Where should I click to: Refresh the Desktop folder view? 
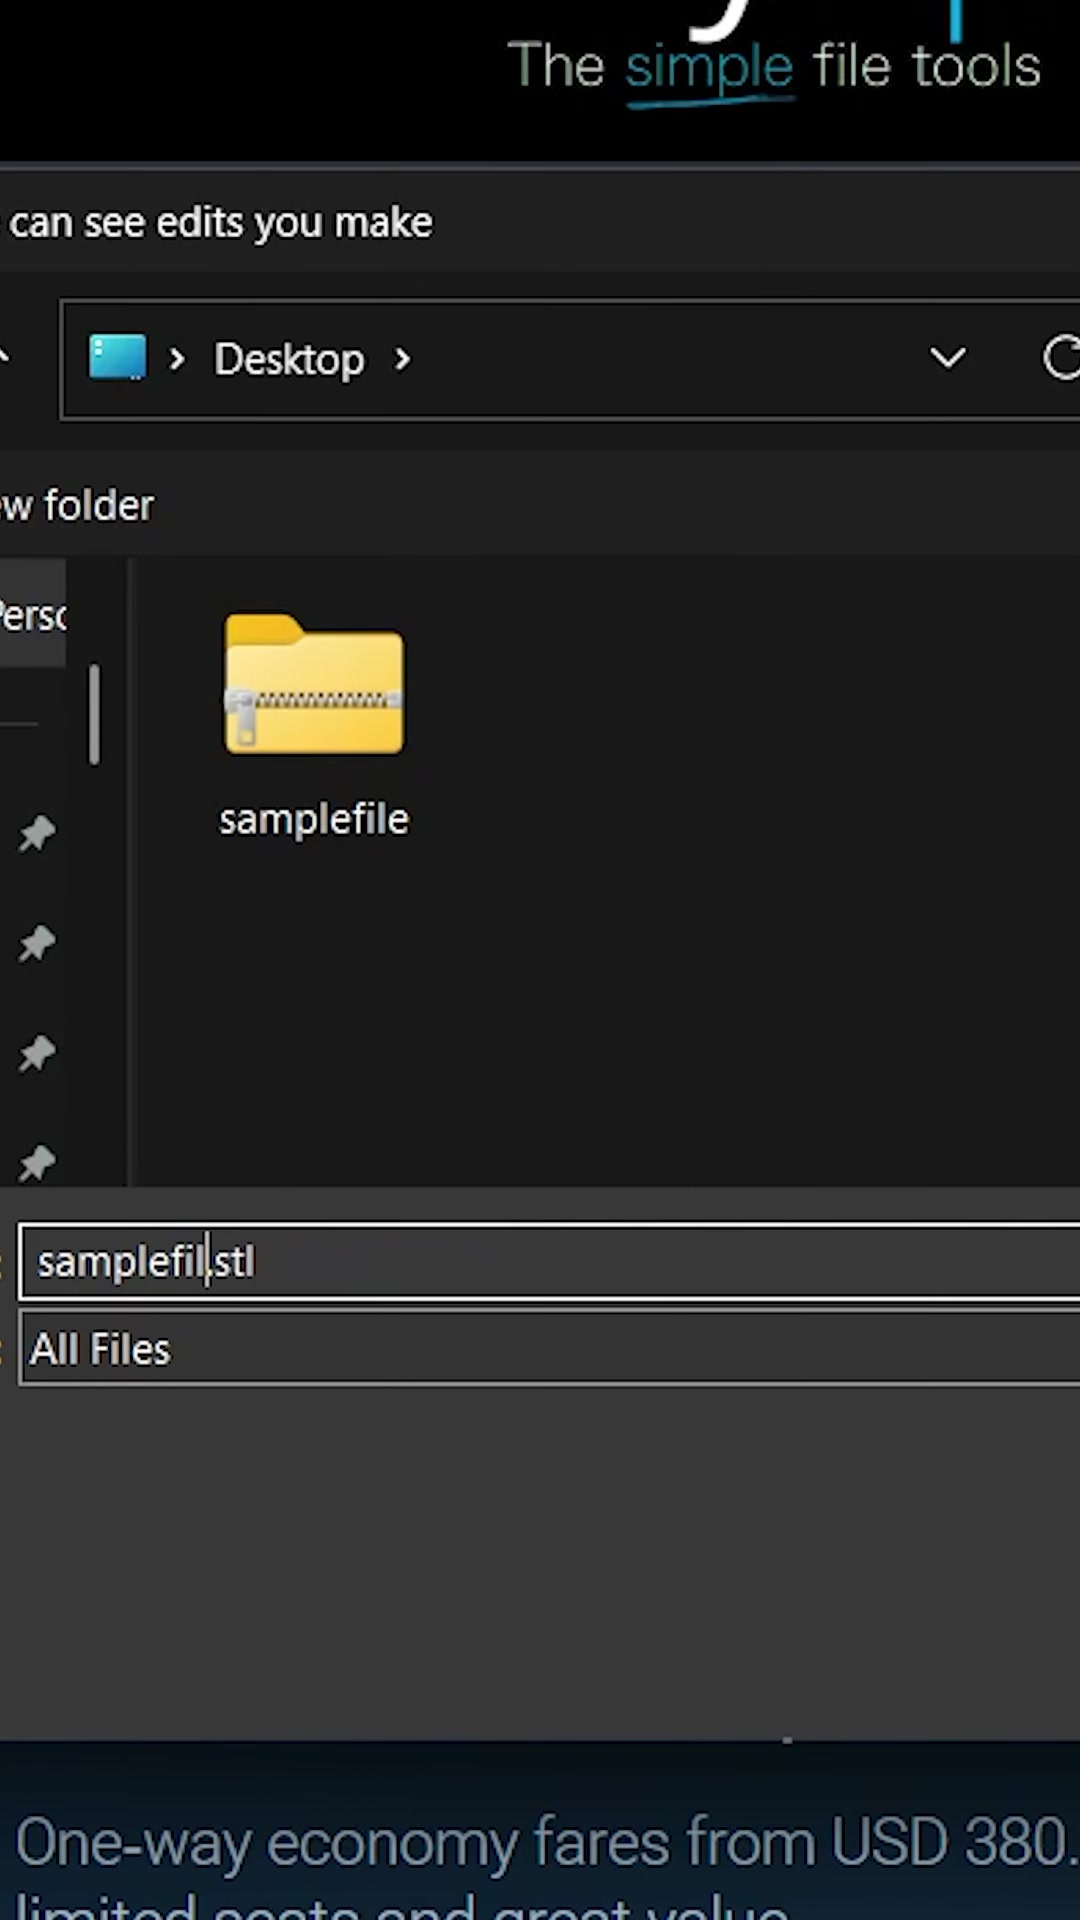coord(1060,358)
